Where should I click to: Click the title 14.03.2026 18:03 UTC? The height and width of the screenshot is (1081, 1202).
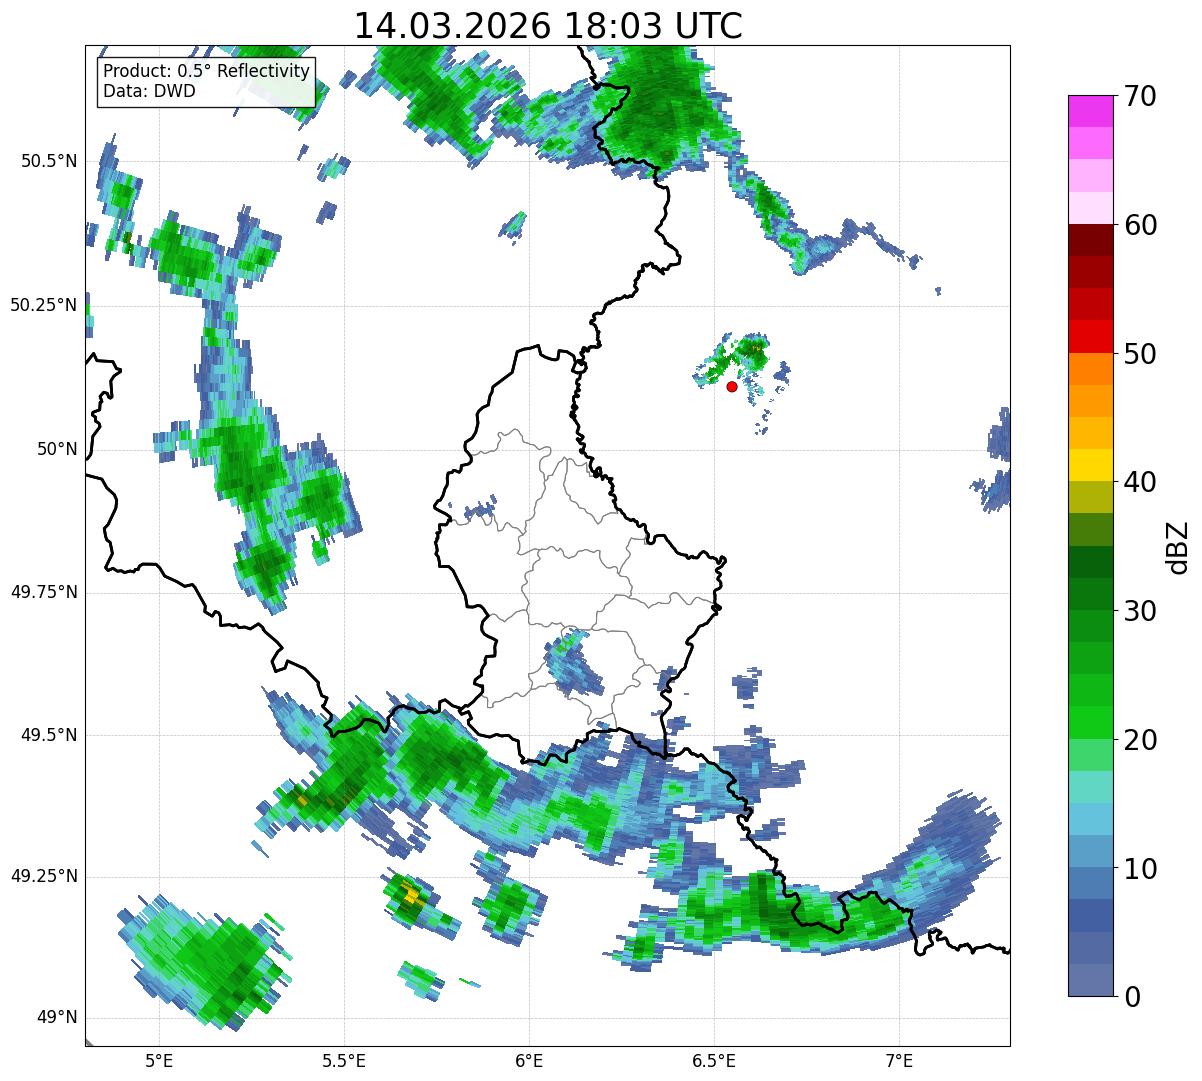click(x=548, y=26)
